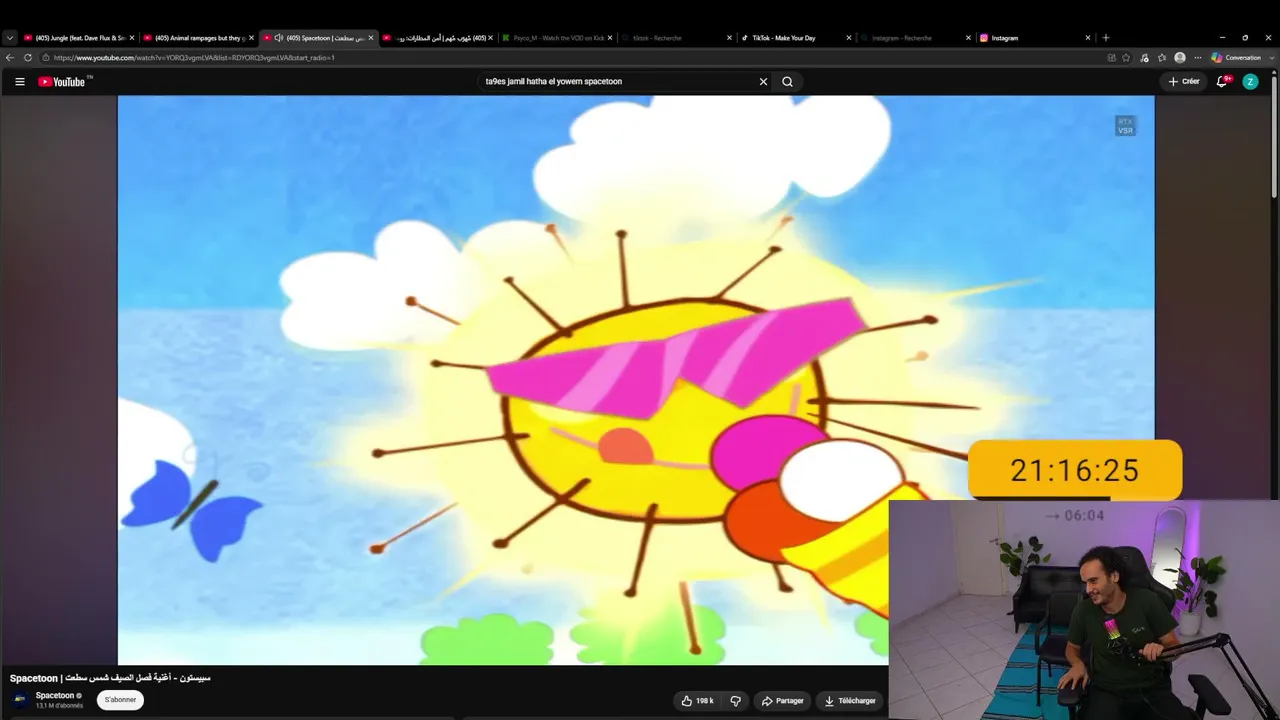Screen dimensions: 1280x720
Task: Close the tiktok - Recherche tab
Action: point(729,38)
